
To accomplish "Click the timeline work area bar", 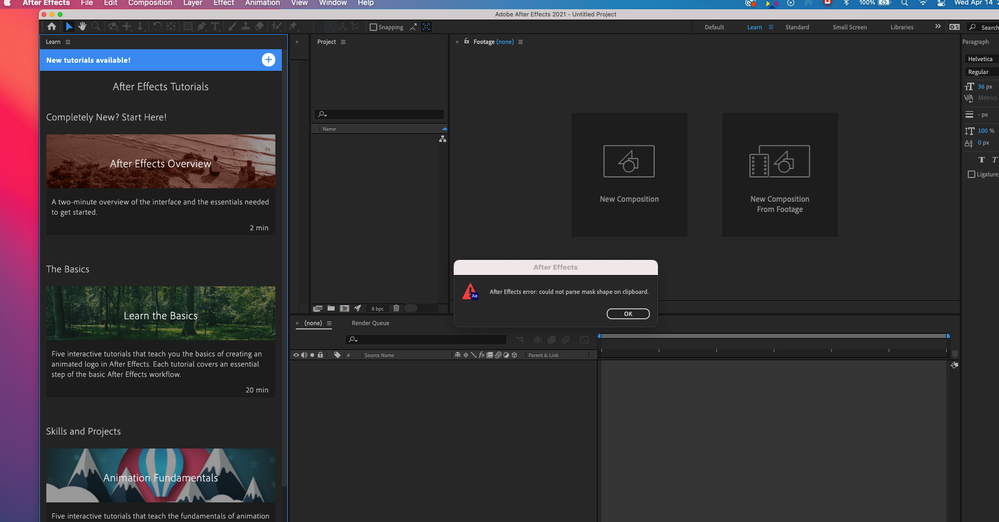I will [773, 336].
